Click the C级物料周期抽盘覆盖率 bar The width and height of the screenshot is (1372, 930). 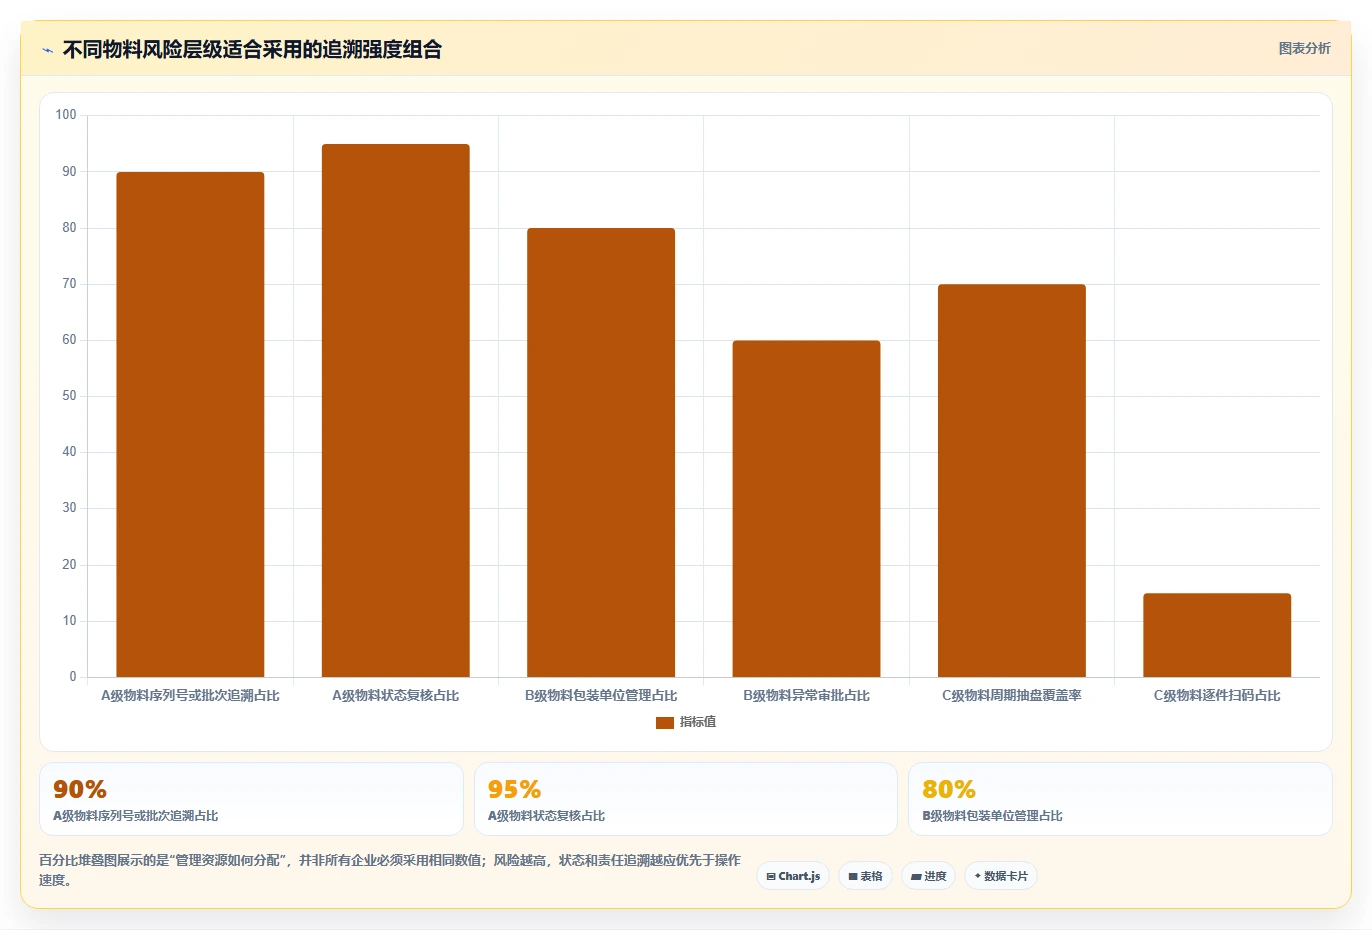[x=1012, y=481]
